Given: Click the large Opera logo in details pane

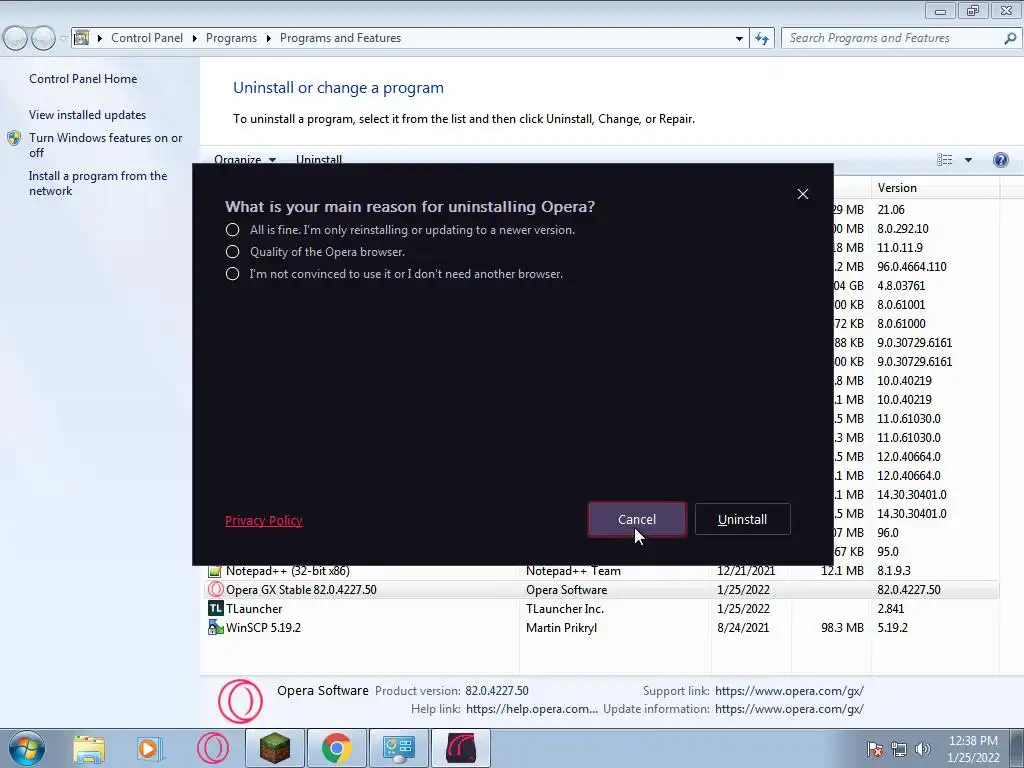Looking at the screenshot, I should click(x=240, y=701).
